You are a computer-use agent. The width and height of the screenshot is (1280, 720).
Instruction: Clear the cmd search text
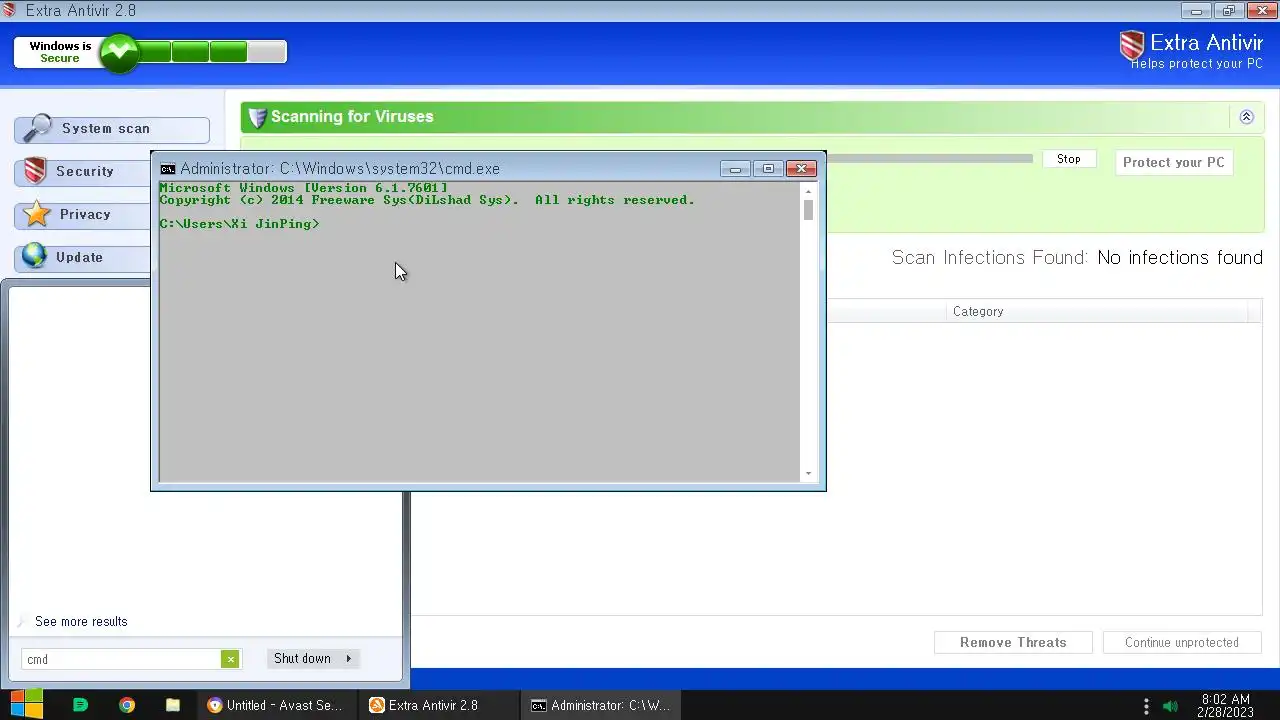point(230,659)
